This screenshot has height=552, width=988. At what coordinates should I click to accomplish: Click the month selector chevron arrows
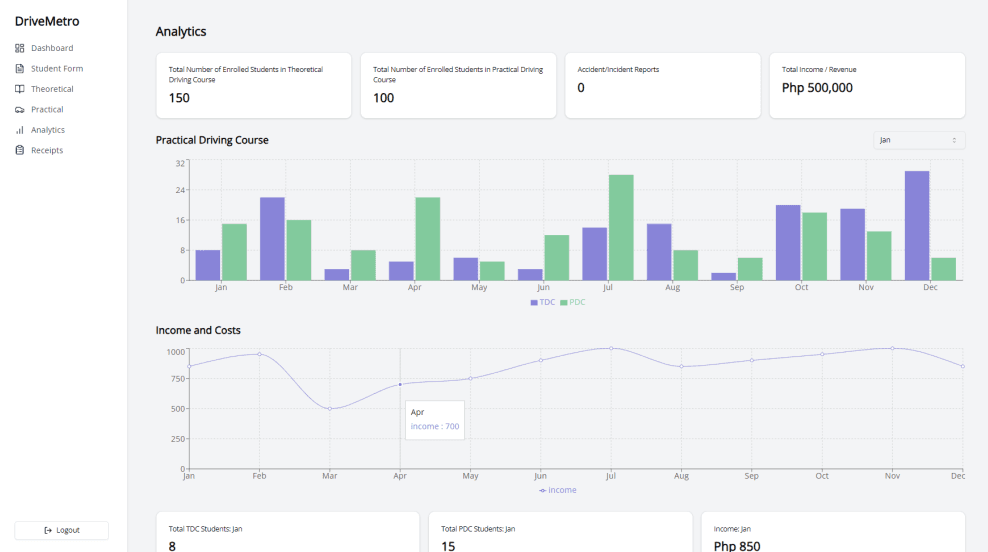coord(954,140)
